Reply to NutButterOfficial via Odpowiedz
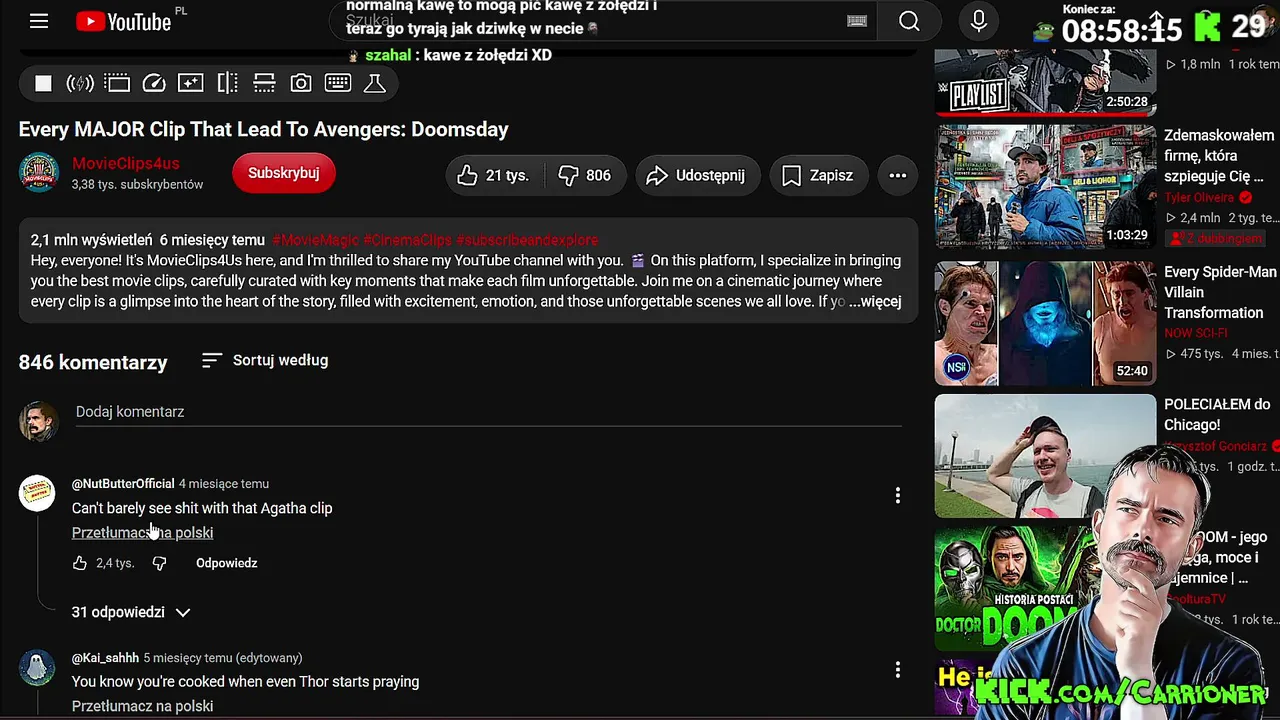 tap(227, 563)
